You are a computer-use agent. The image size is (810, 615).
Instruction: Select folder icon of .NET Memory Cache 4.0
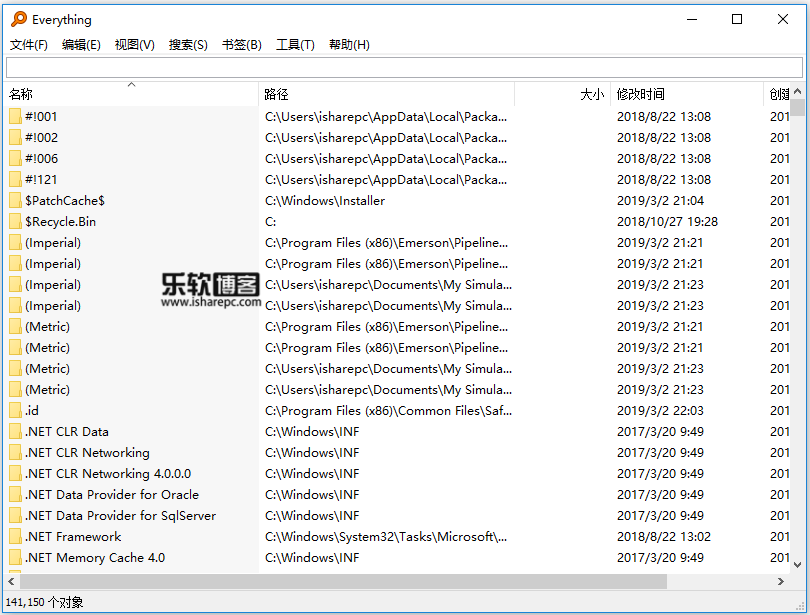pos(15,558)
